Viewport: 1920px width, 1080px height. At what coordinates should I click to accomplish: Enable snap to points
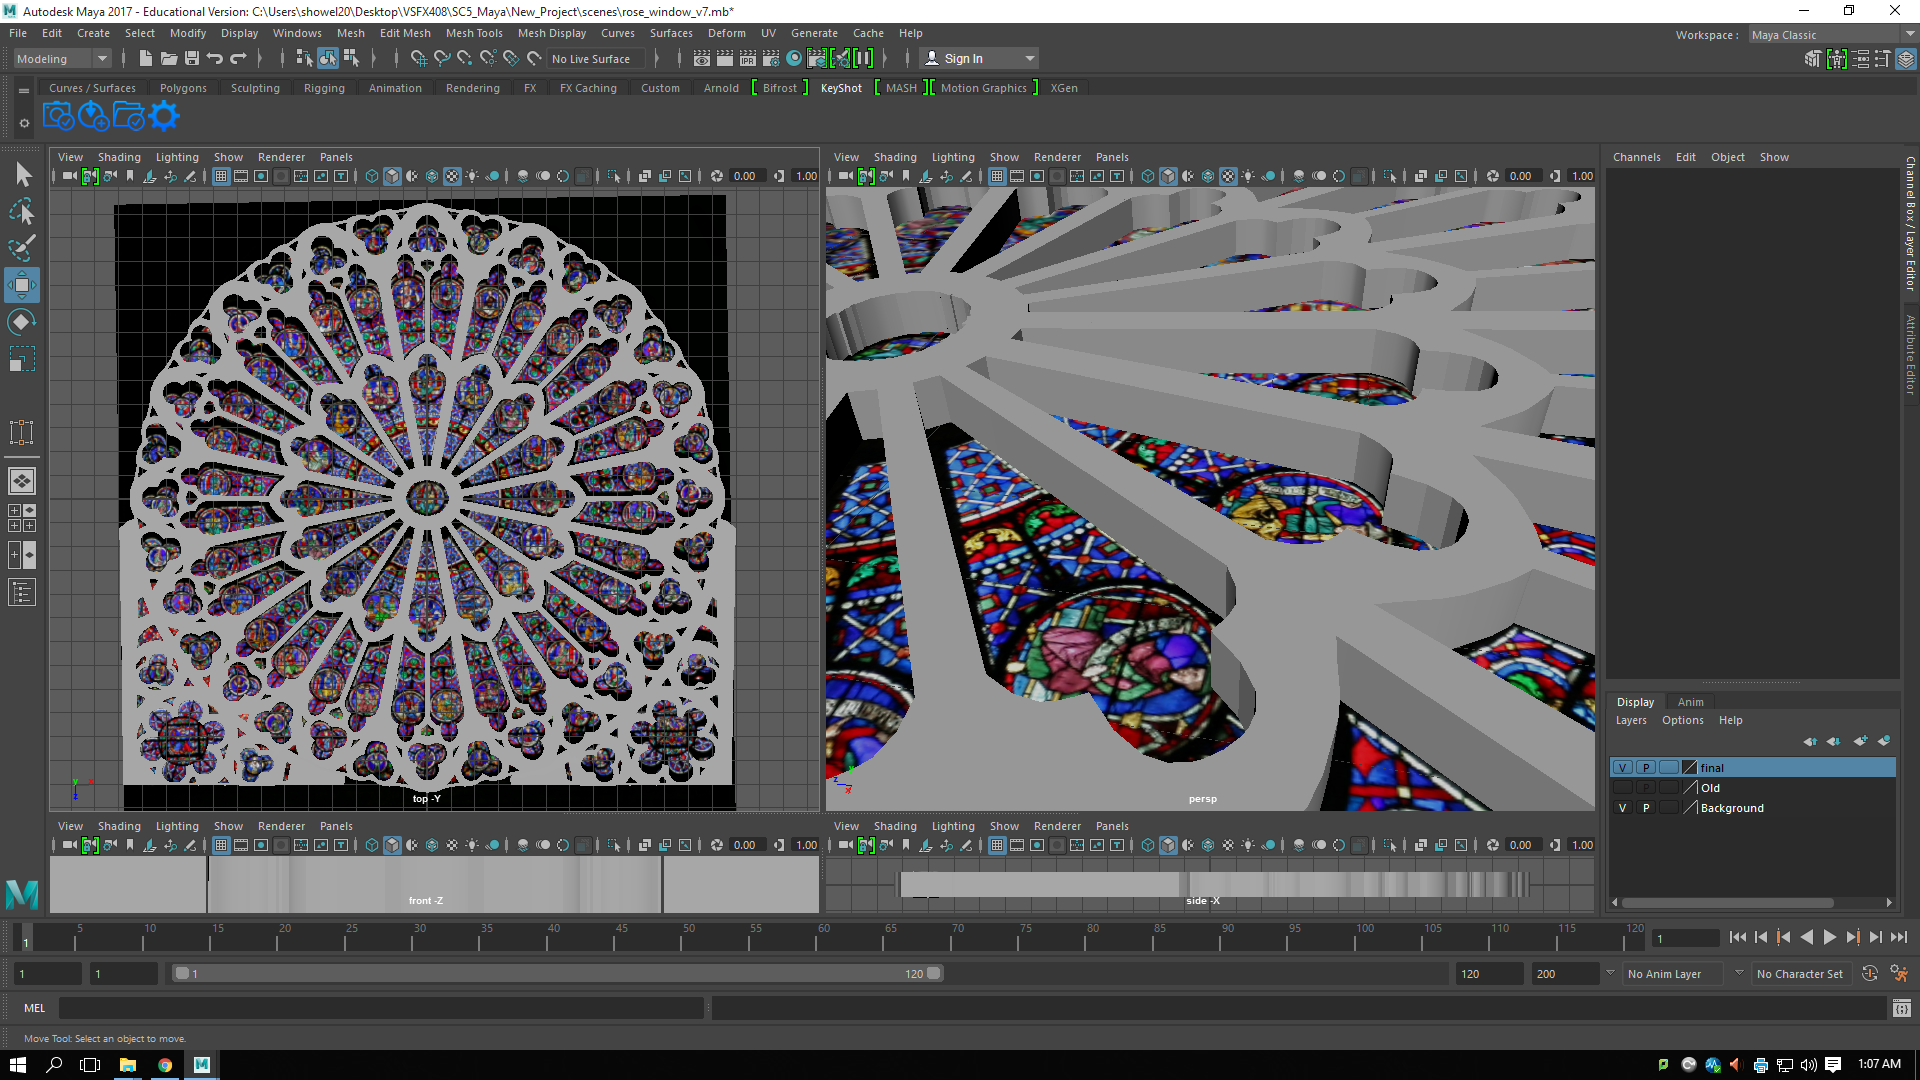(464, 58)
